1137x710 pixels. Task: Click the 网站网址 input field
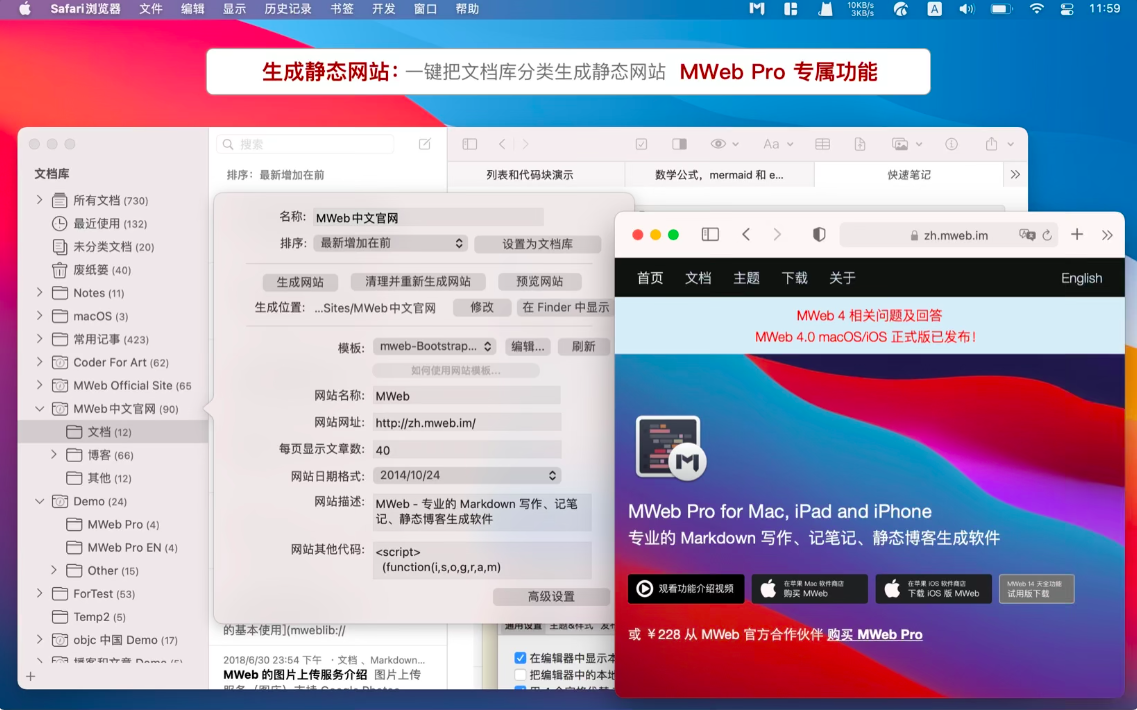pyautogui.click(x=467, y=422)
